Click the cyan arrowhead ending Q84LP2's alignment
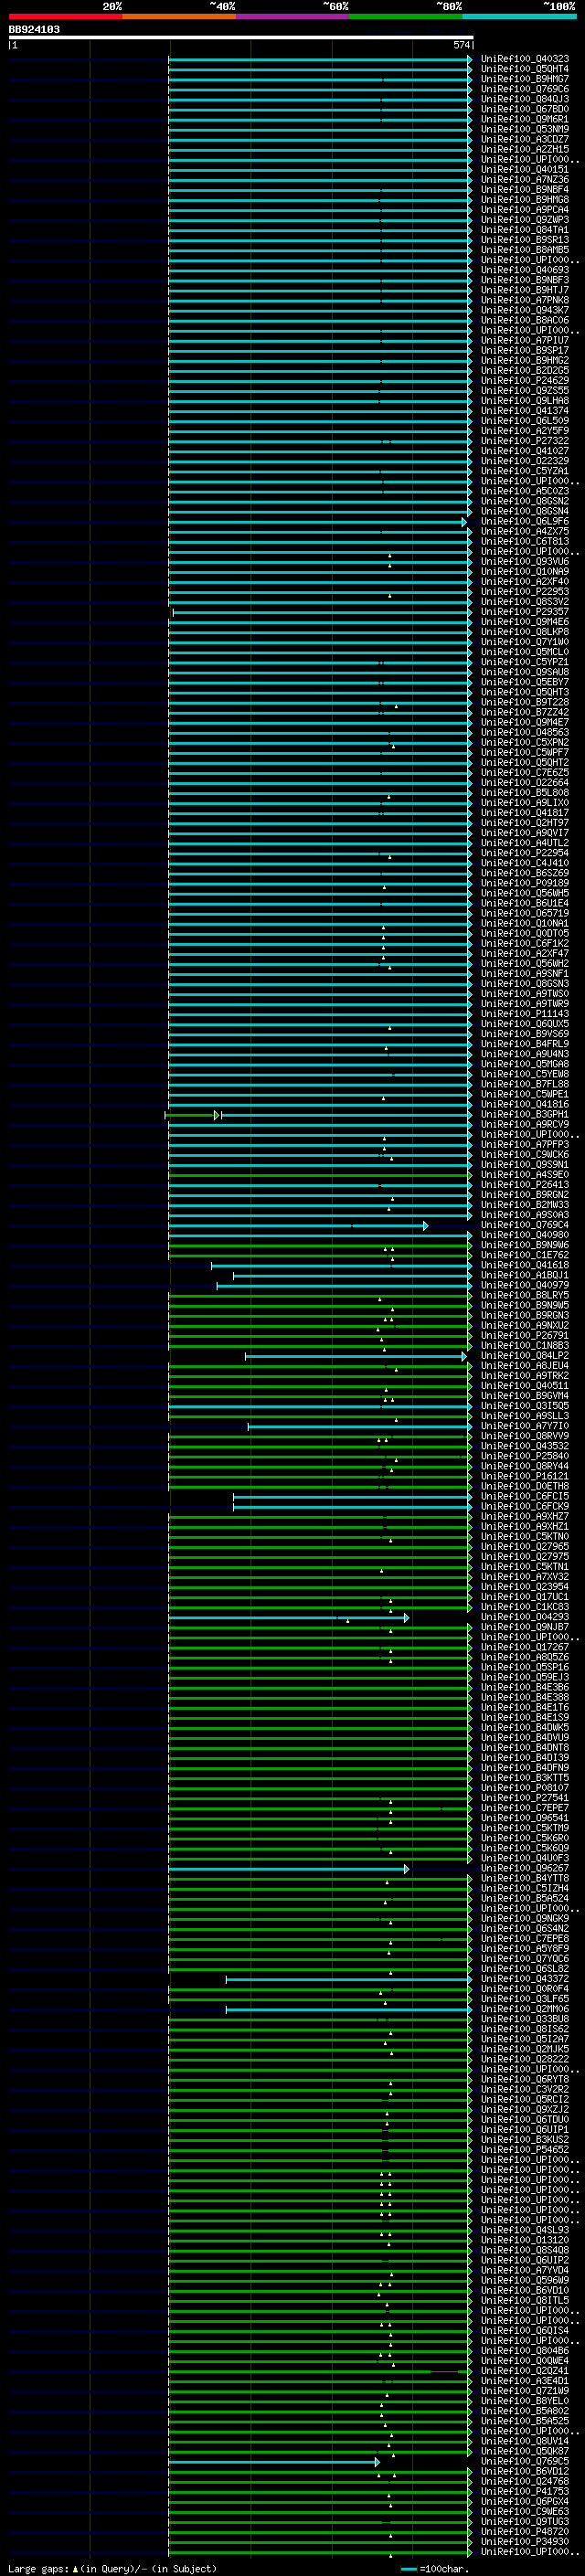Screen dimensions: 585x2576 (x=464, y=1356)
